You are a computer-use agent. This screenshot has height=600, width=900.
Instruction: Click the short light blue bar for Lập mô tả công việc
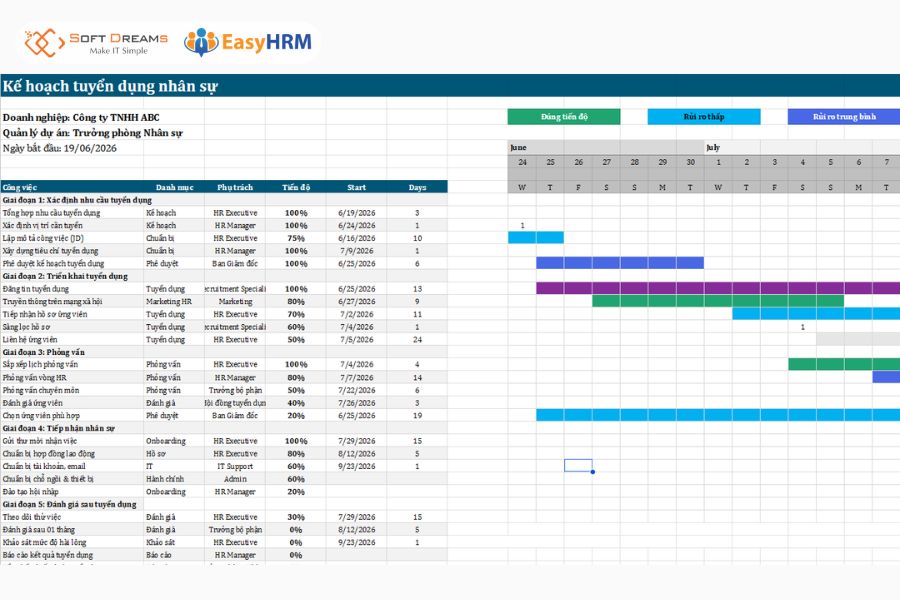tap(536, 238)
